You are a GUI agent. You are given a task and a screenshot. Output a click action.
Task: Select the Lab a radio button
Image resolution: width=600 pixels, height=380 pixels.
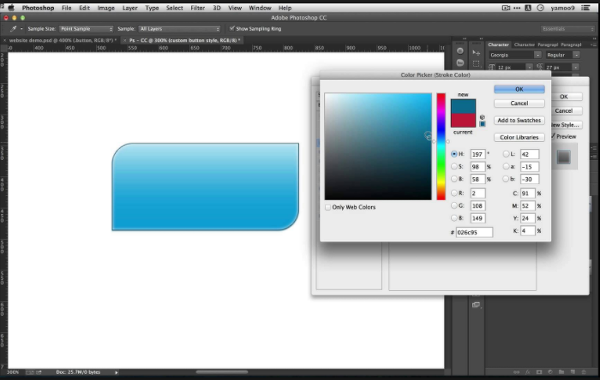[x=506, y=166]
